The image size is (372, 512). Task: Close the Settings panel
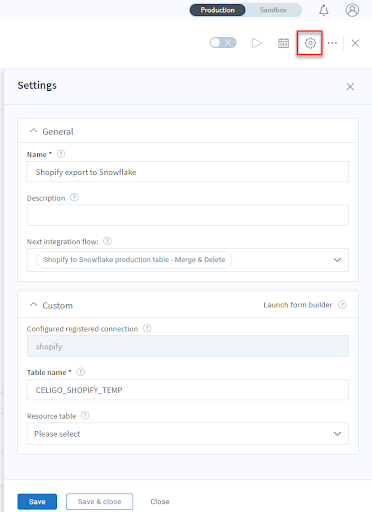350,87
